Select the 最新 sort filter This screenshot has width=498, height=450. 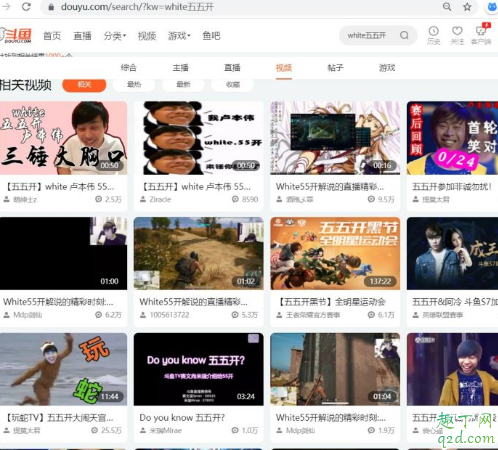(x=183, y=85)
